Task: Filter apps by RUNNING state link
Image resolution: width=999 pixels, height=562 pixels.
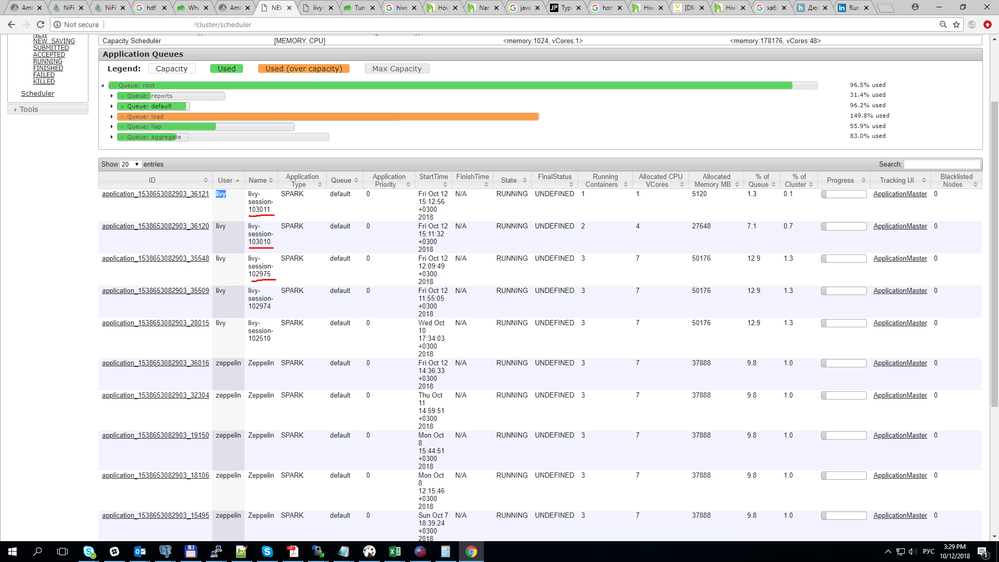Action: click(x=48, y=62)
